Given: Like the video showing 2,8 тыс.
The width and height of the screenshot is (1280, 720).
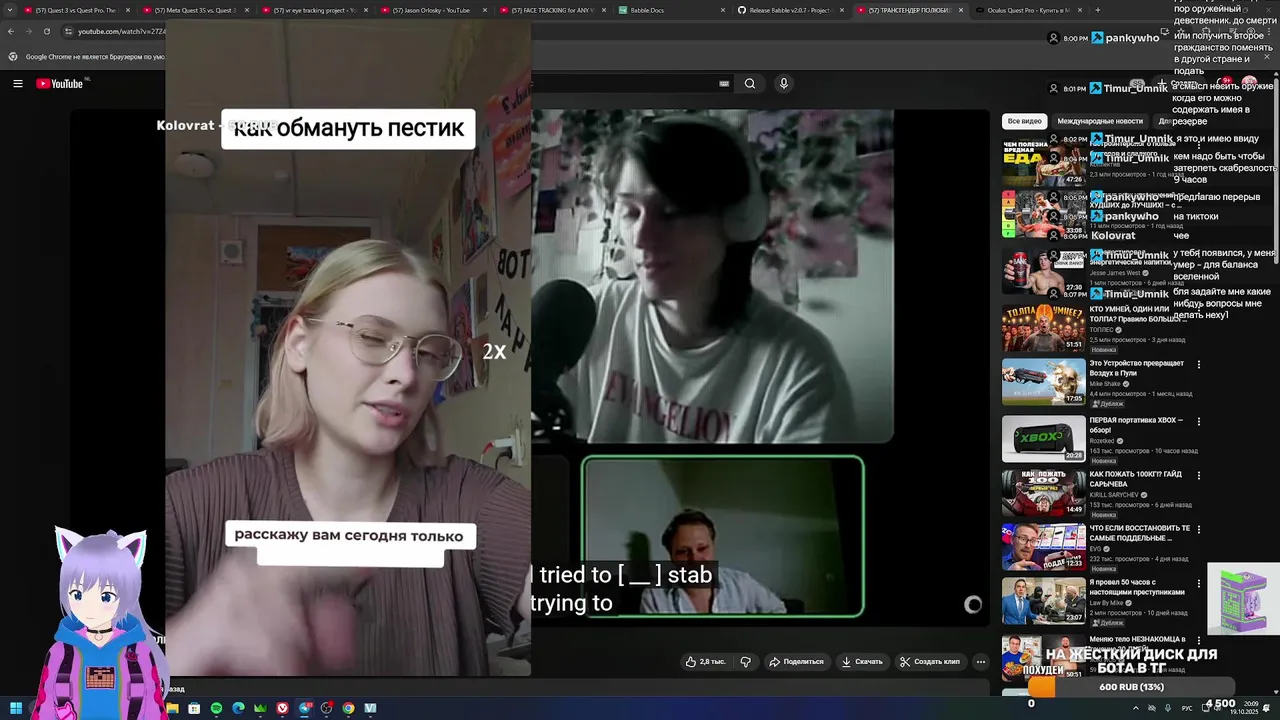Looking at the screenshot, I should click(x=706, y=661).
